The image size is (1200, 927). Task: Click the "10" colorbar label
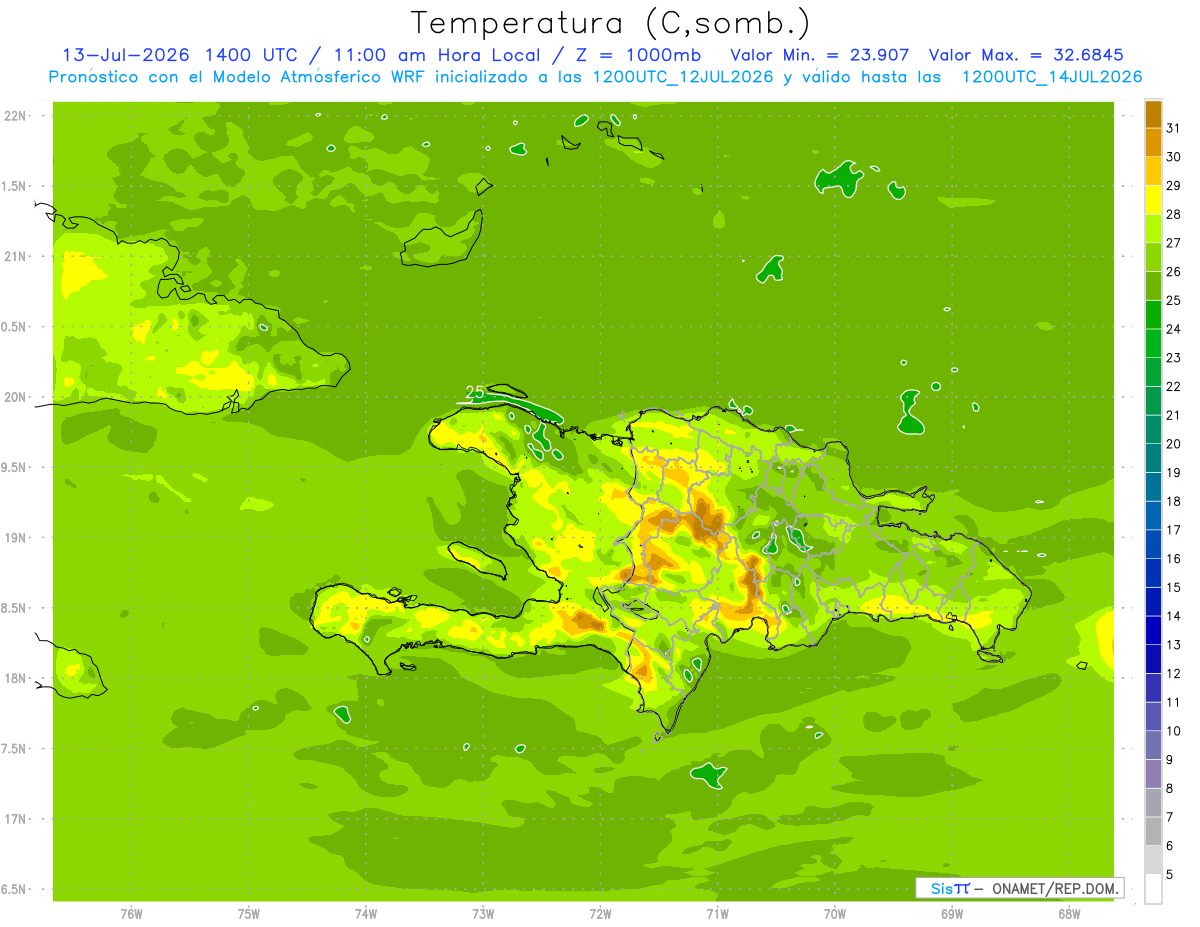pyautogui.click(x=1174, y=731)
